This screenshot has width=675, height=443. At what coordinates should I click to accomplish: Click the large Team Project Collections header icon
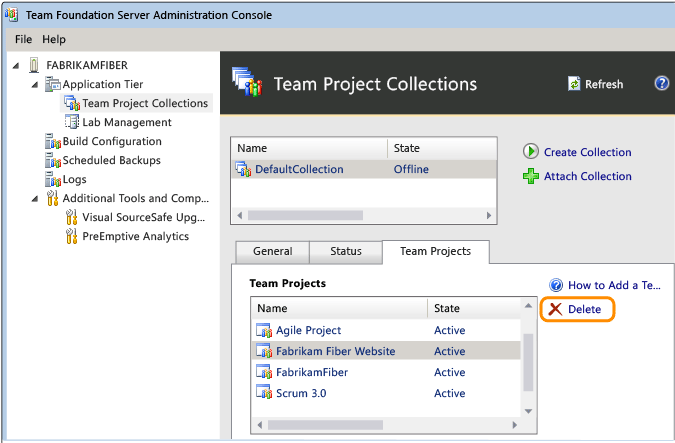247,82
